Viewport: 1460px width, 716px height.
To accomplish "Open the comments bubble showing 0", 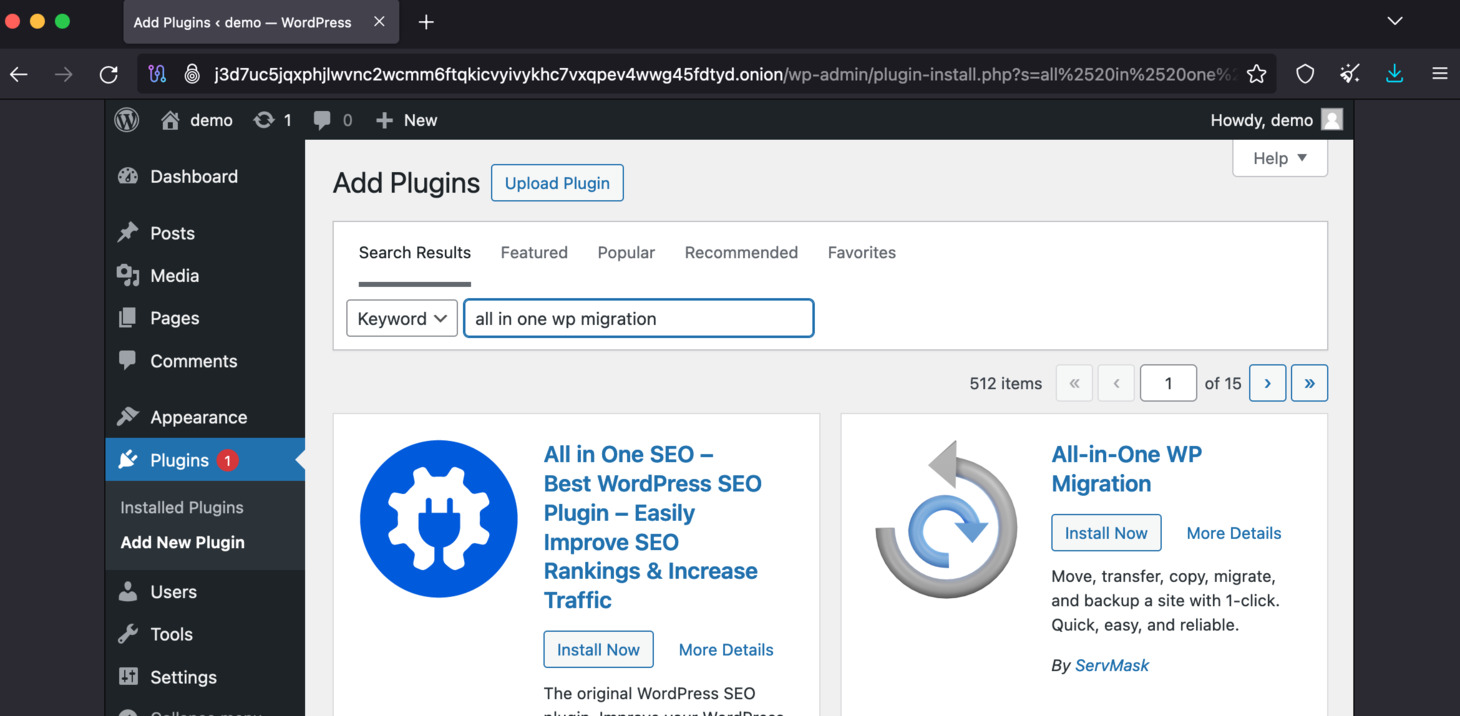I will click(x=333, y=120).
